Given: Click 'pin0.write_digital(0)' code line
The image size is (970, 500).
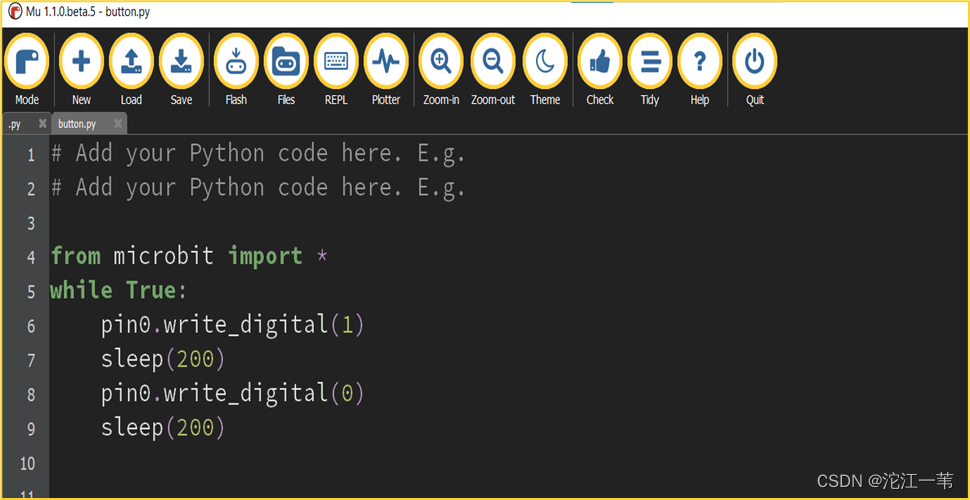Looking at the screenshot, I should [x=233, y=394].
